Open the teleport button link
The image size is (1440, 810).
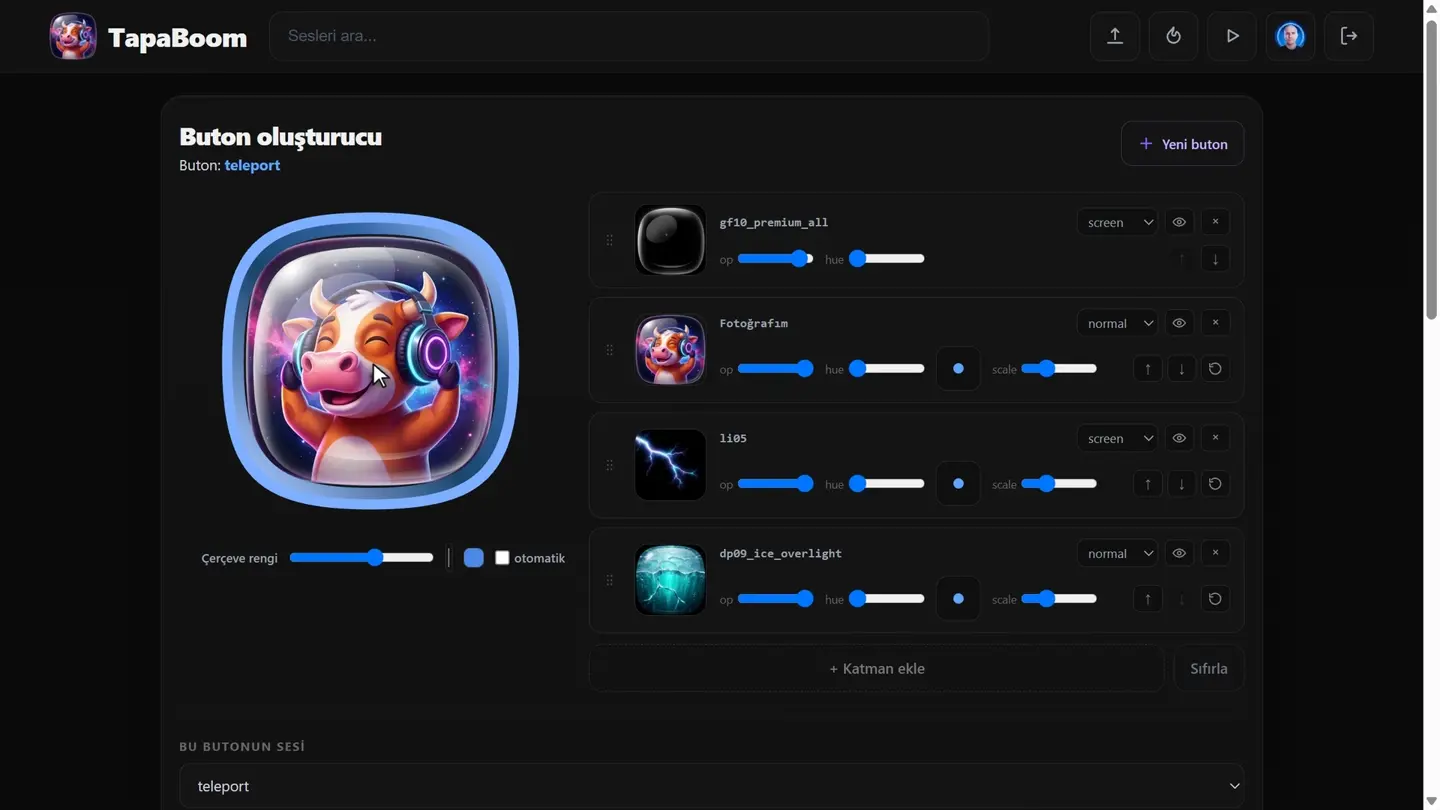coord(252,165)
